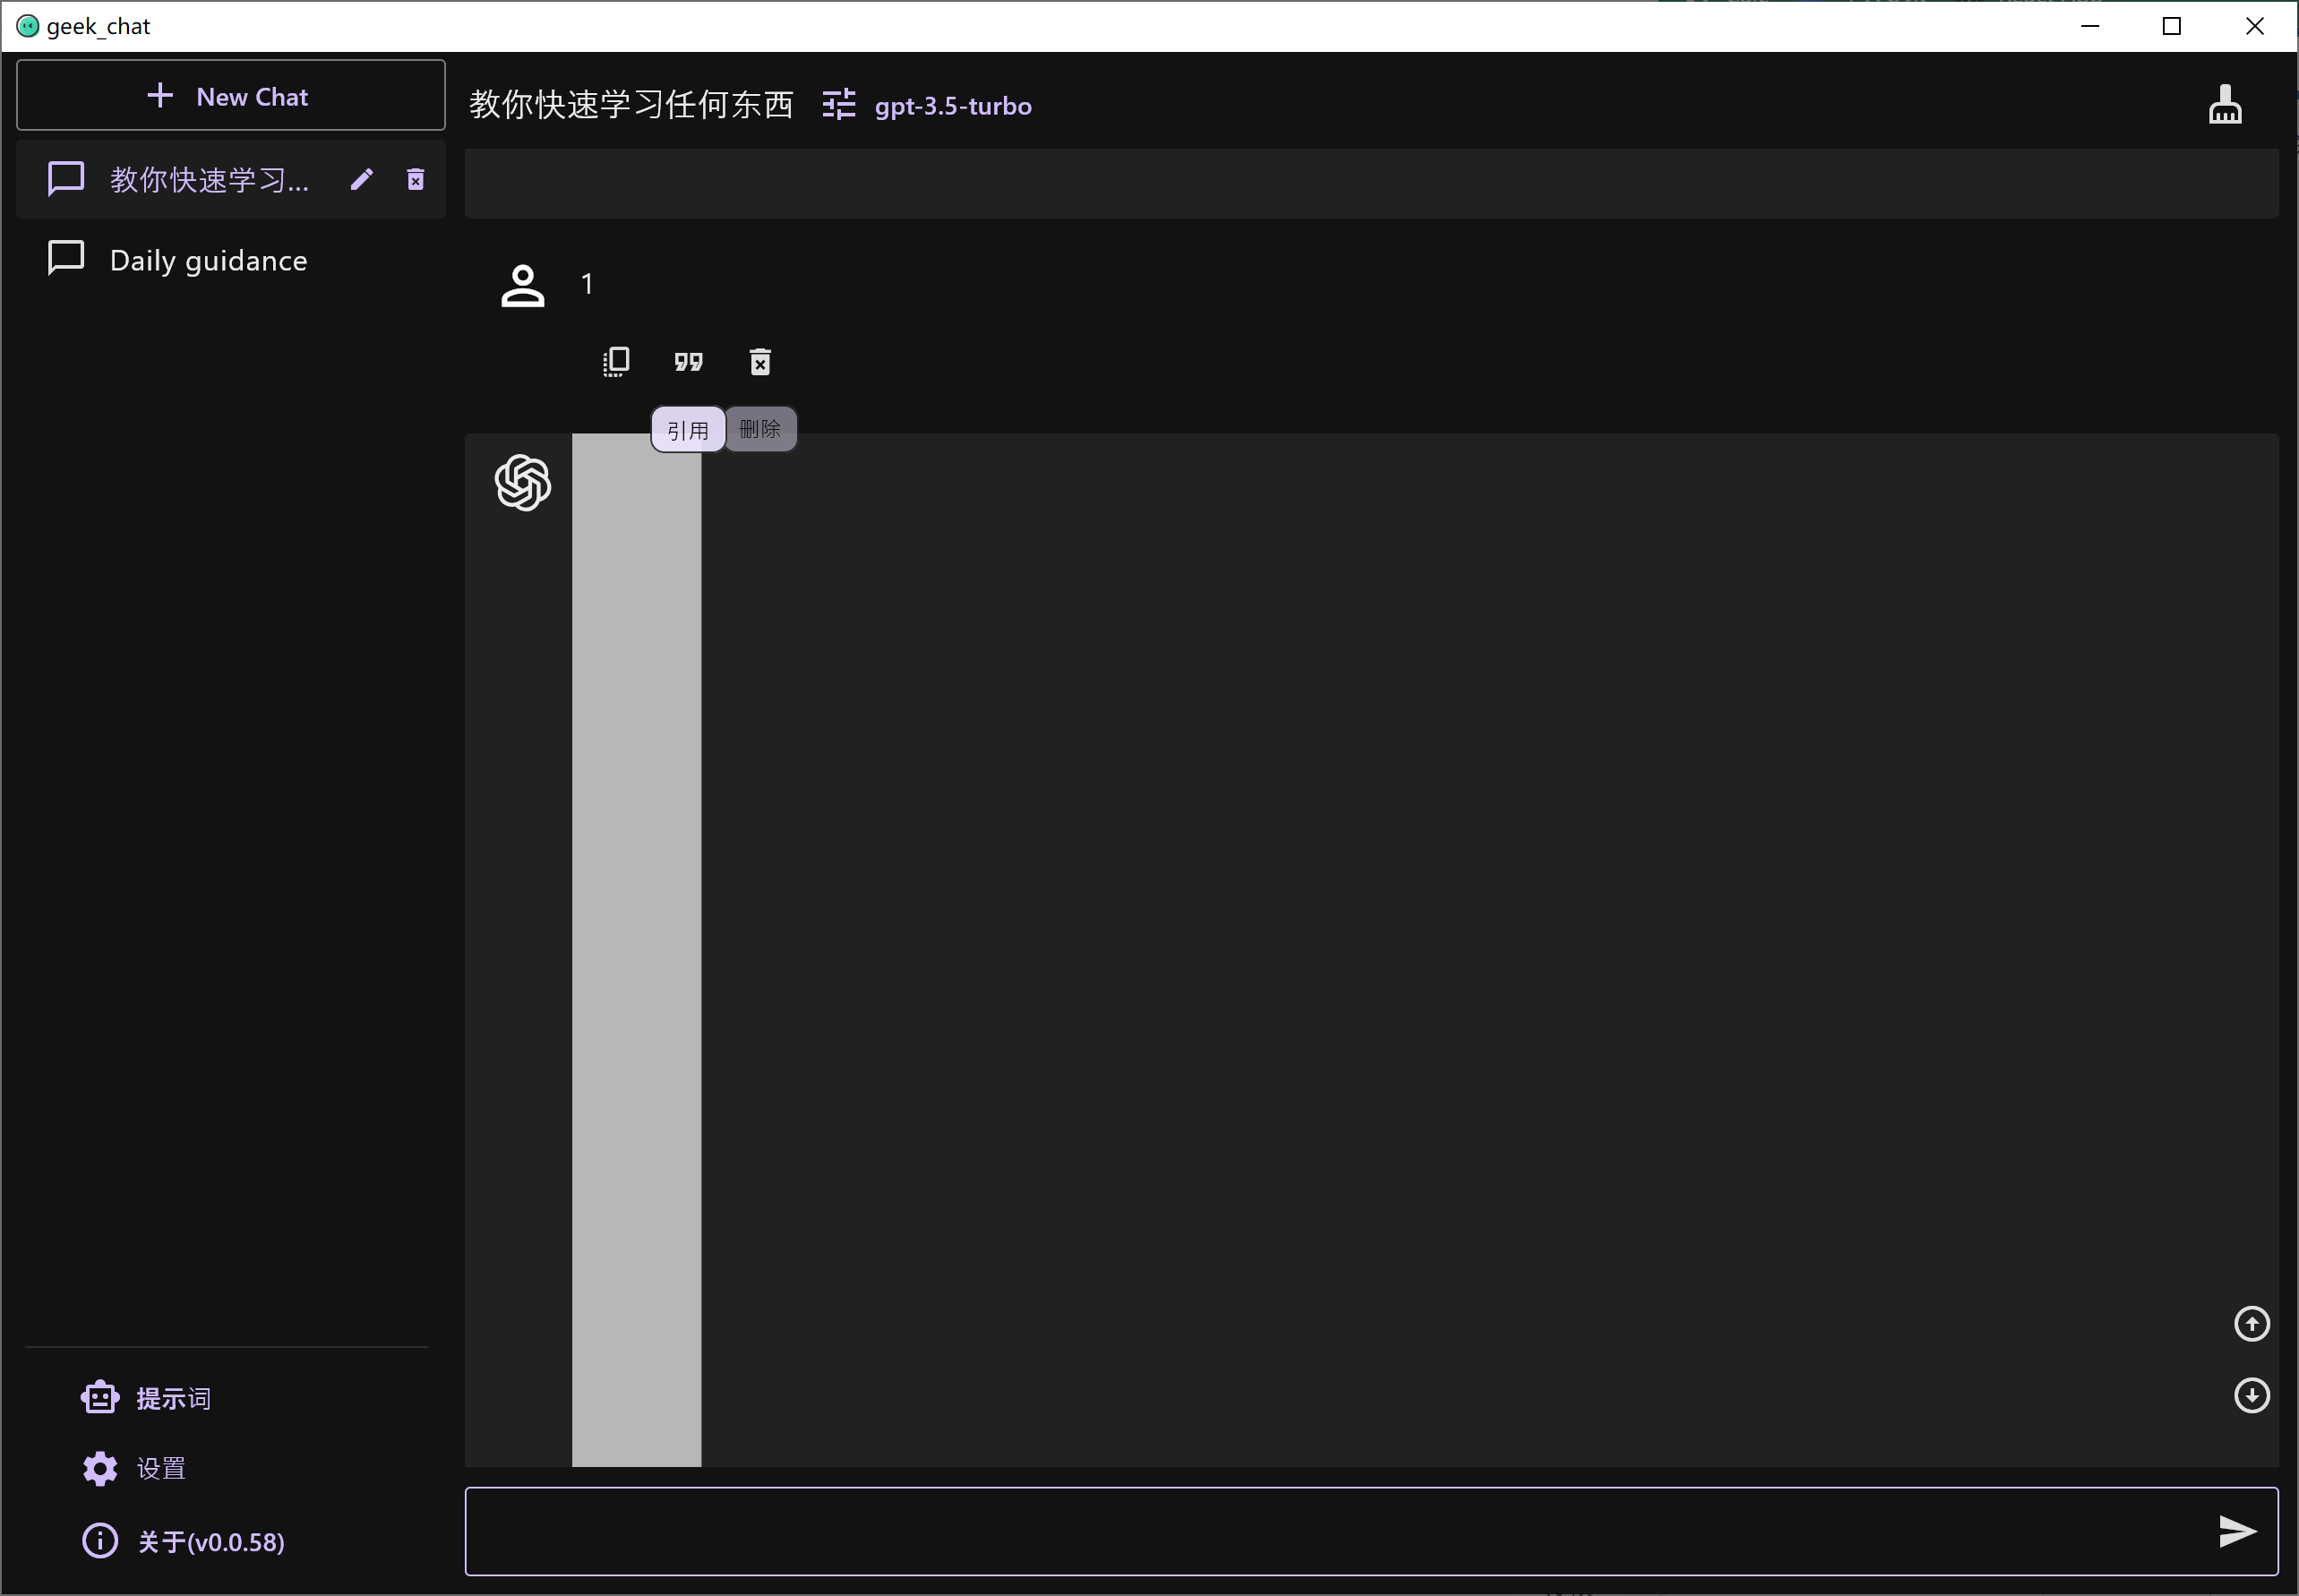Delete the 教你快速学习 chat via its trash icon
This screenshot has width=2299, height=1596.
click(x=414, y=179)
